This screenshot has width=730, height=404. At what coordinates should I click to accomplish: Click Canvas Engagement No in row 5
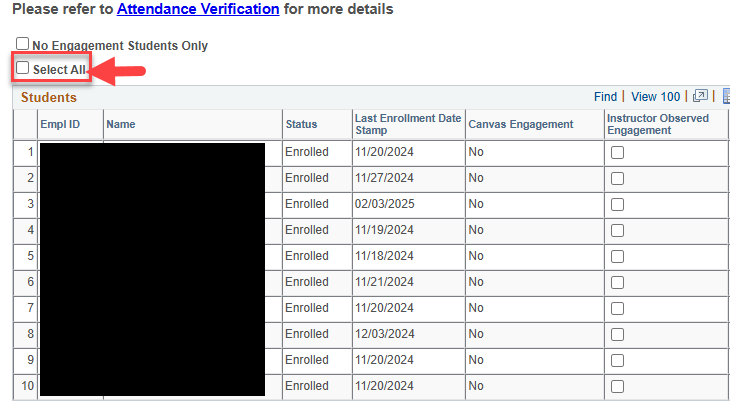tap(476, 256)
